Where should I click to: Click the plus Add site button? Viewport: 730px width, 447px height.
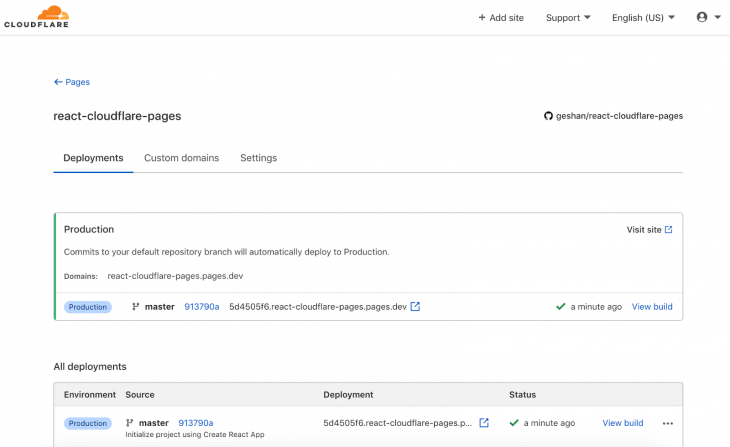[501, 18]
